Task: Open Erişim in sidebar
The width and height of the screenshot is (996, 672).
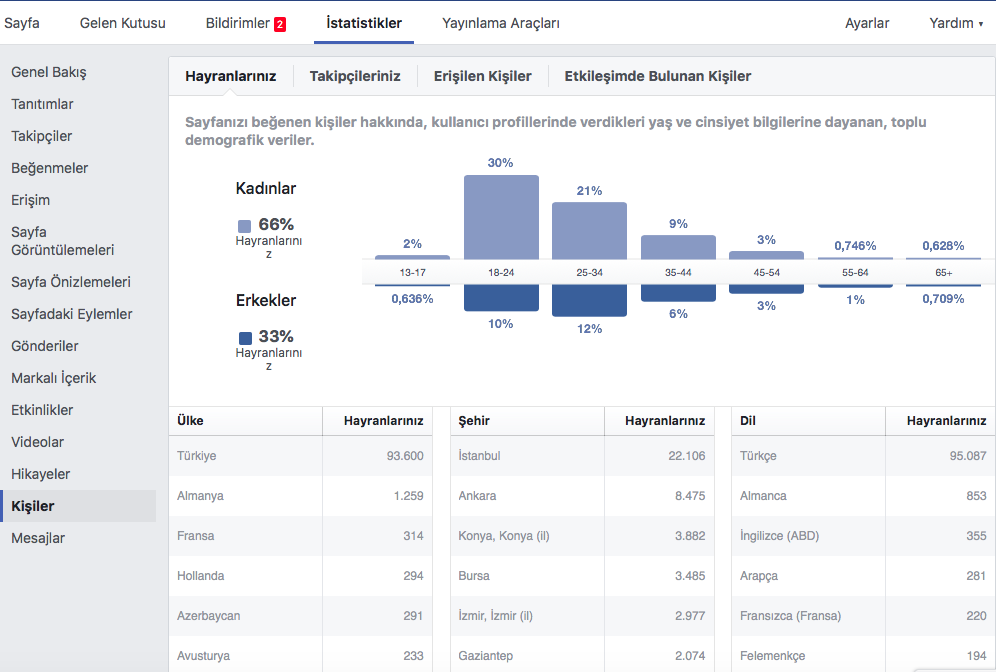Action: pos(30,200)
